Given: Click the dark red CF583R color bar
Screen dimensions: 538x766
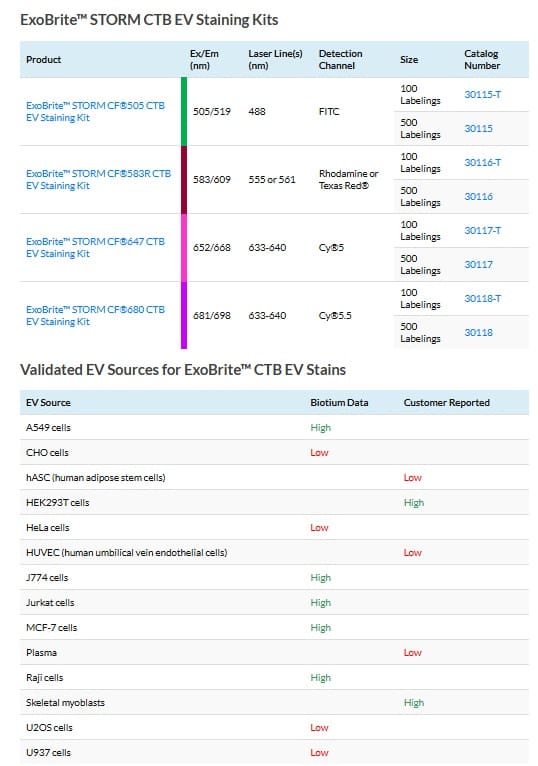Looking at the screenshot, I should click(184, 179).
